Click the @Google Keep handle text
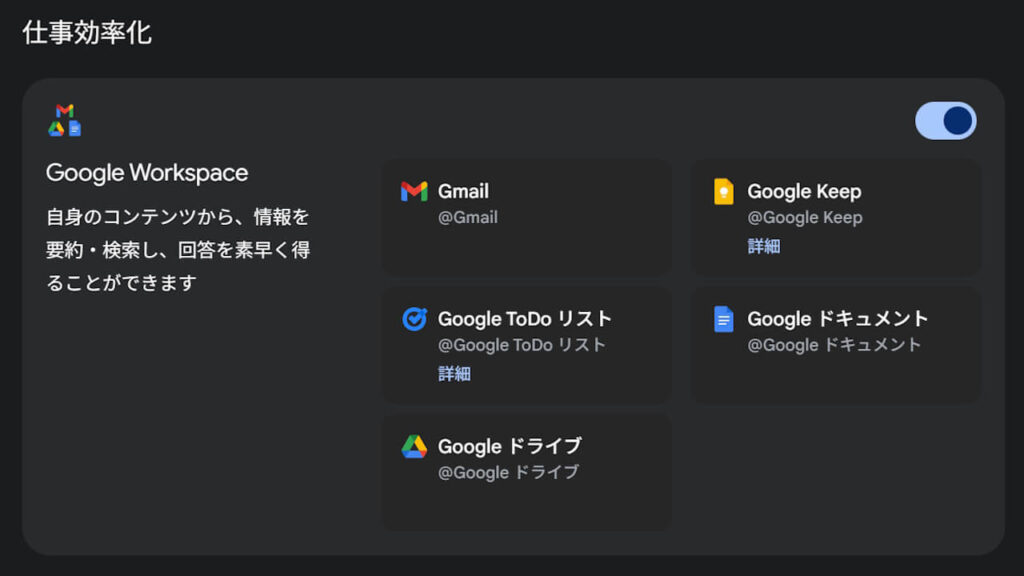 [805, 217]
